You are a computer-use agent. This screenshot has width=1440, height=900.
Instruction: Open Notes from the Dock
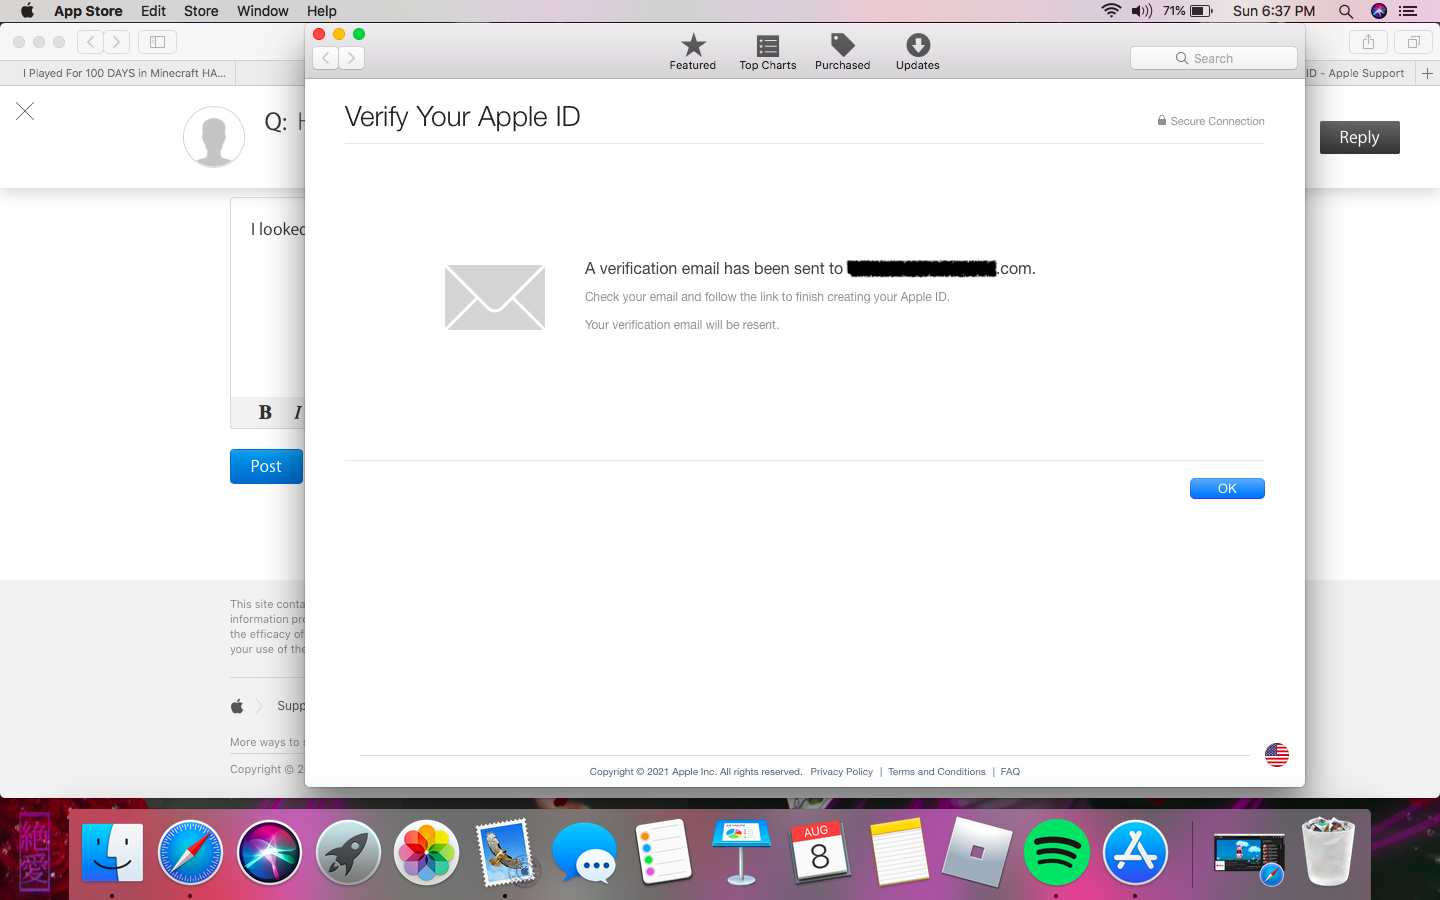[x=899, y=853]
